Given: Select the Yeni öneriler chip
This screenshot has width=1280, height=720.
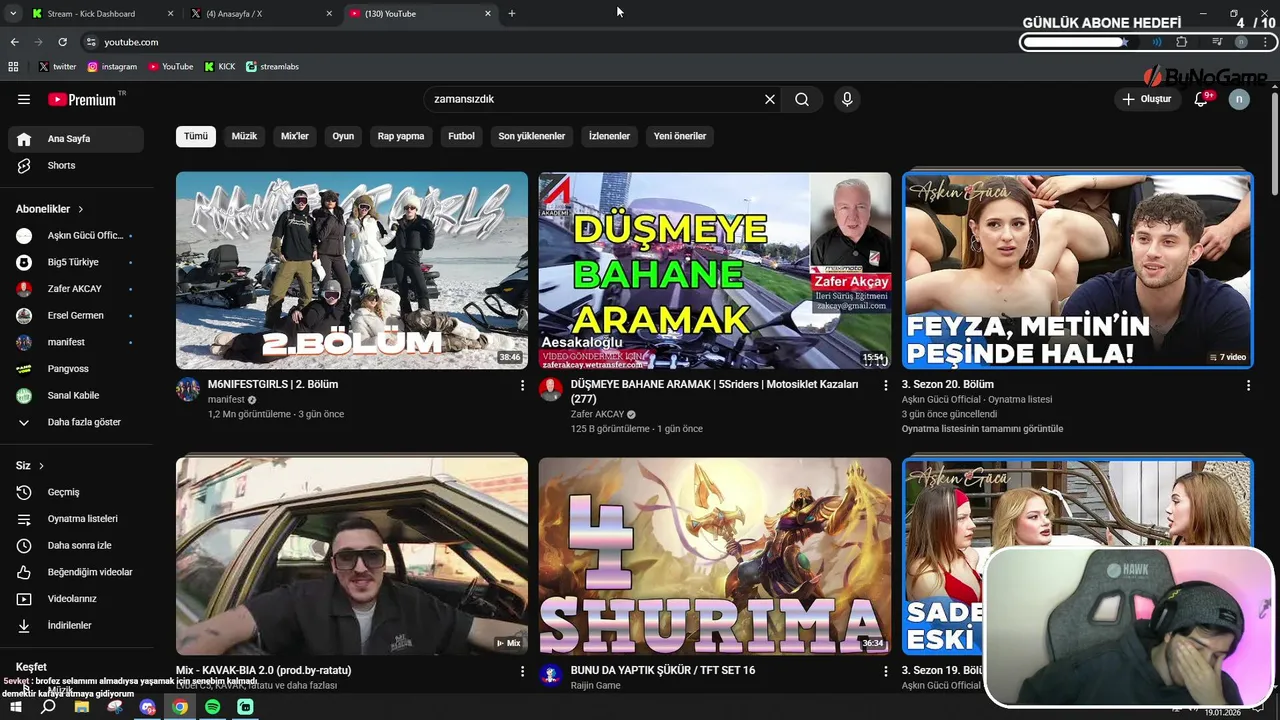Looking at the screenshot, I should 680,136.
